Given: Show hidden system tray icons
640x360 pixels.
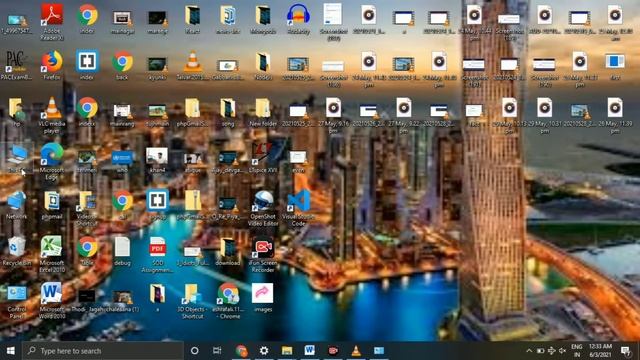Looking at the screenshot, I should [529, 351].
